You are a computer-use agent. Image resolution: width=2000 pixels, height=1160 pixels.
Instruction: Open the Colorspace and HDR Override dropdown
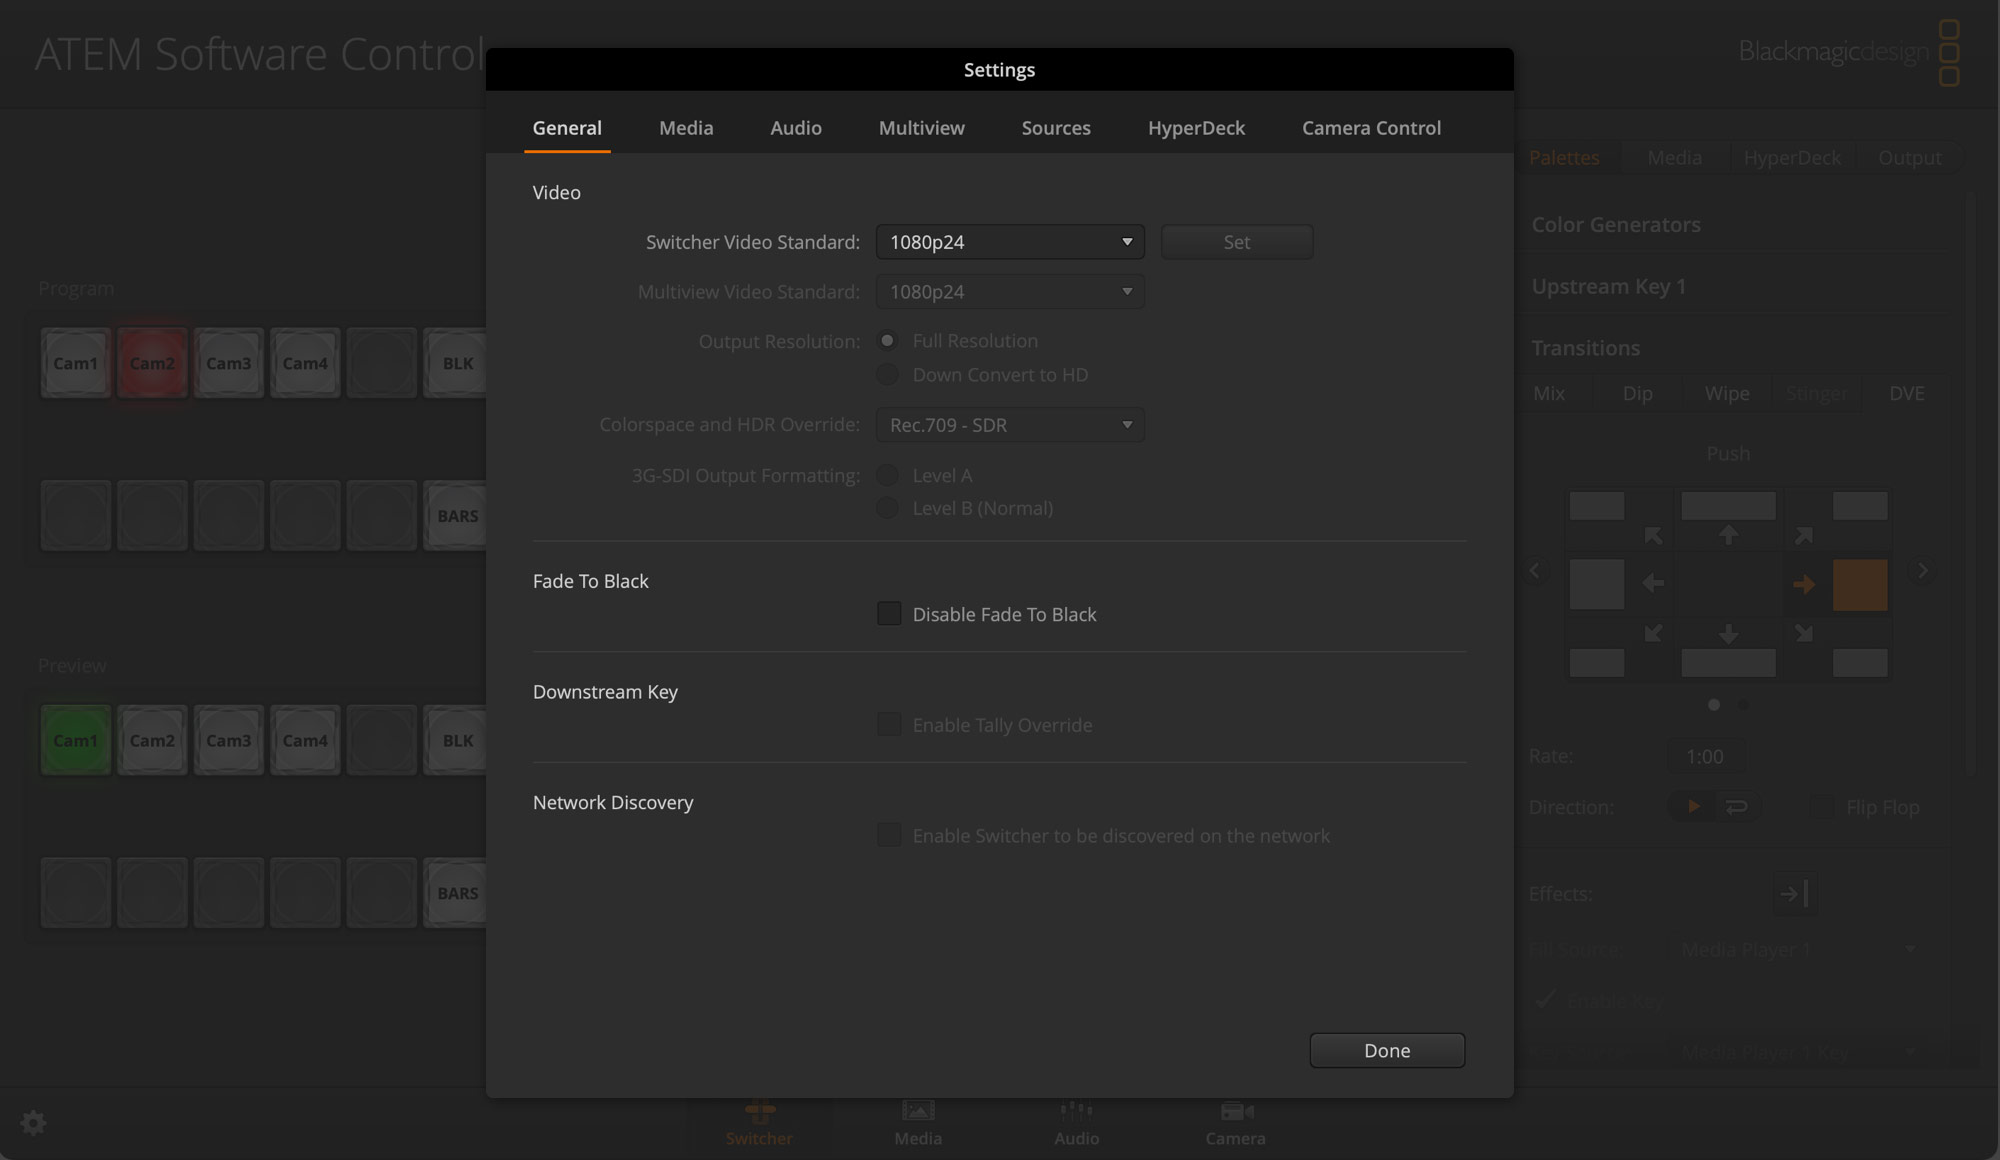click(x=1008, y=424)
